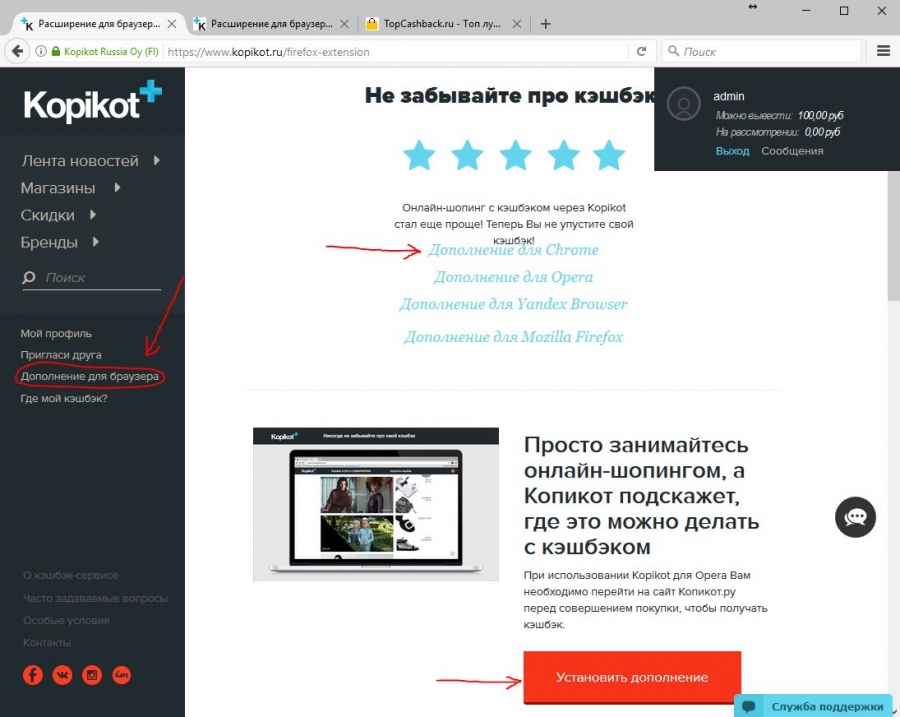Click the green padlock security icon
This screenshot has width=900, height=717.
(56, 51)
